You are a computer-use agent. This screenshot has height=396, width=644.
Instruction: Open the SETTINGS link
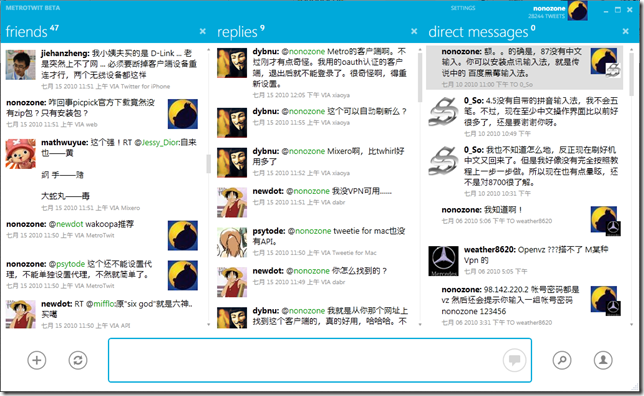[x=463, y=8]
